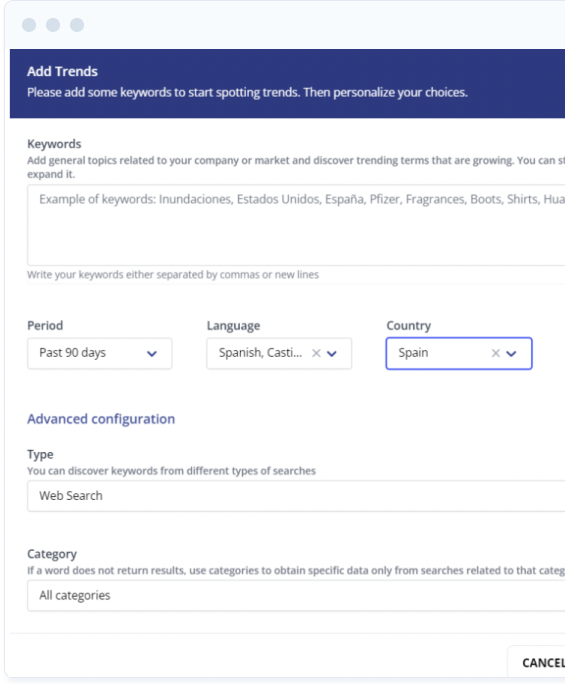Open Country dropdown chevron

pyautogui.click(x=511, y=354)
